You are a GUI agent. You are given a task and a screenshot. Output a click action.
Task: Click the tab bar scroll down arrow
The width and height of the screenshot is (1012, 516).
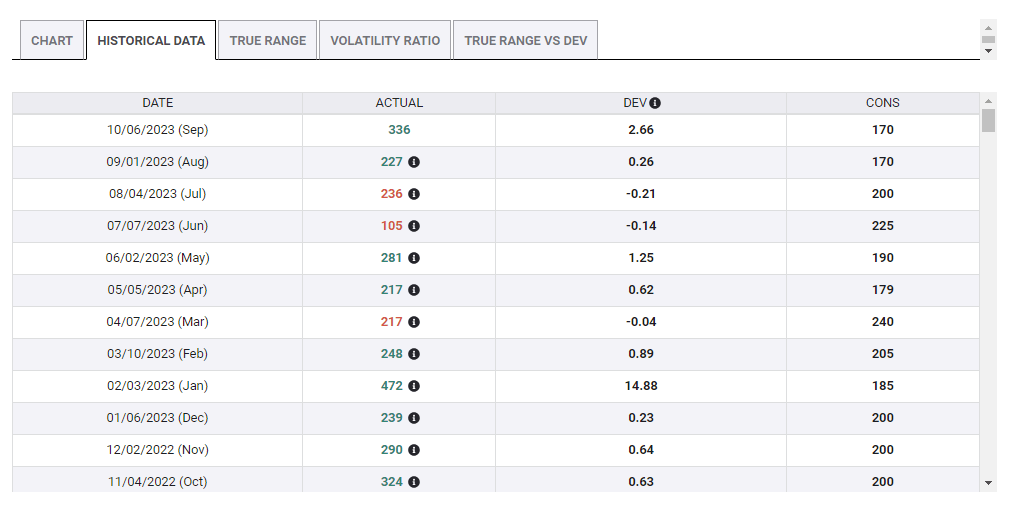[x=989, y=51]
